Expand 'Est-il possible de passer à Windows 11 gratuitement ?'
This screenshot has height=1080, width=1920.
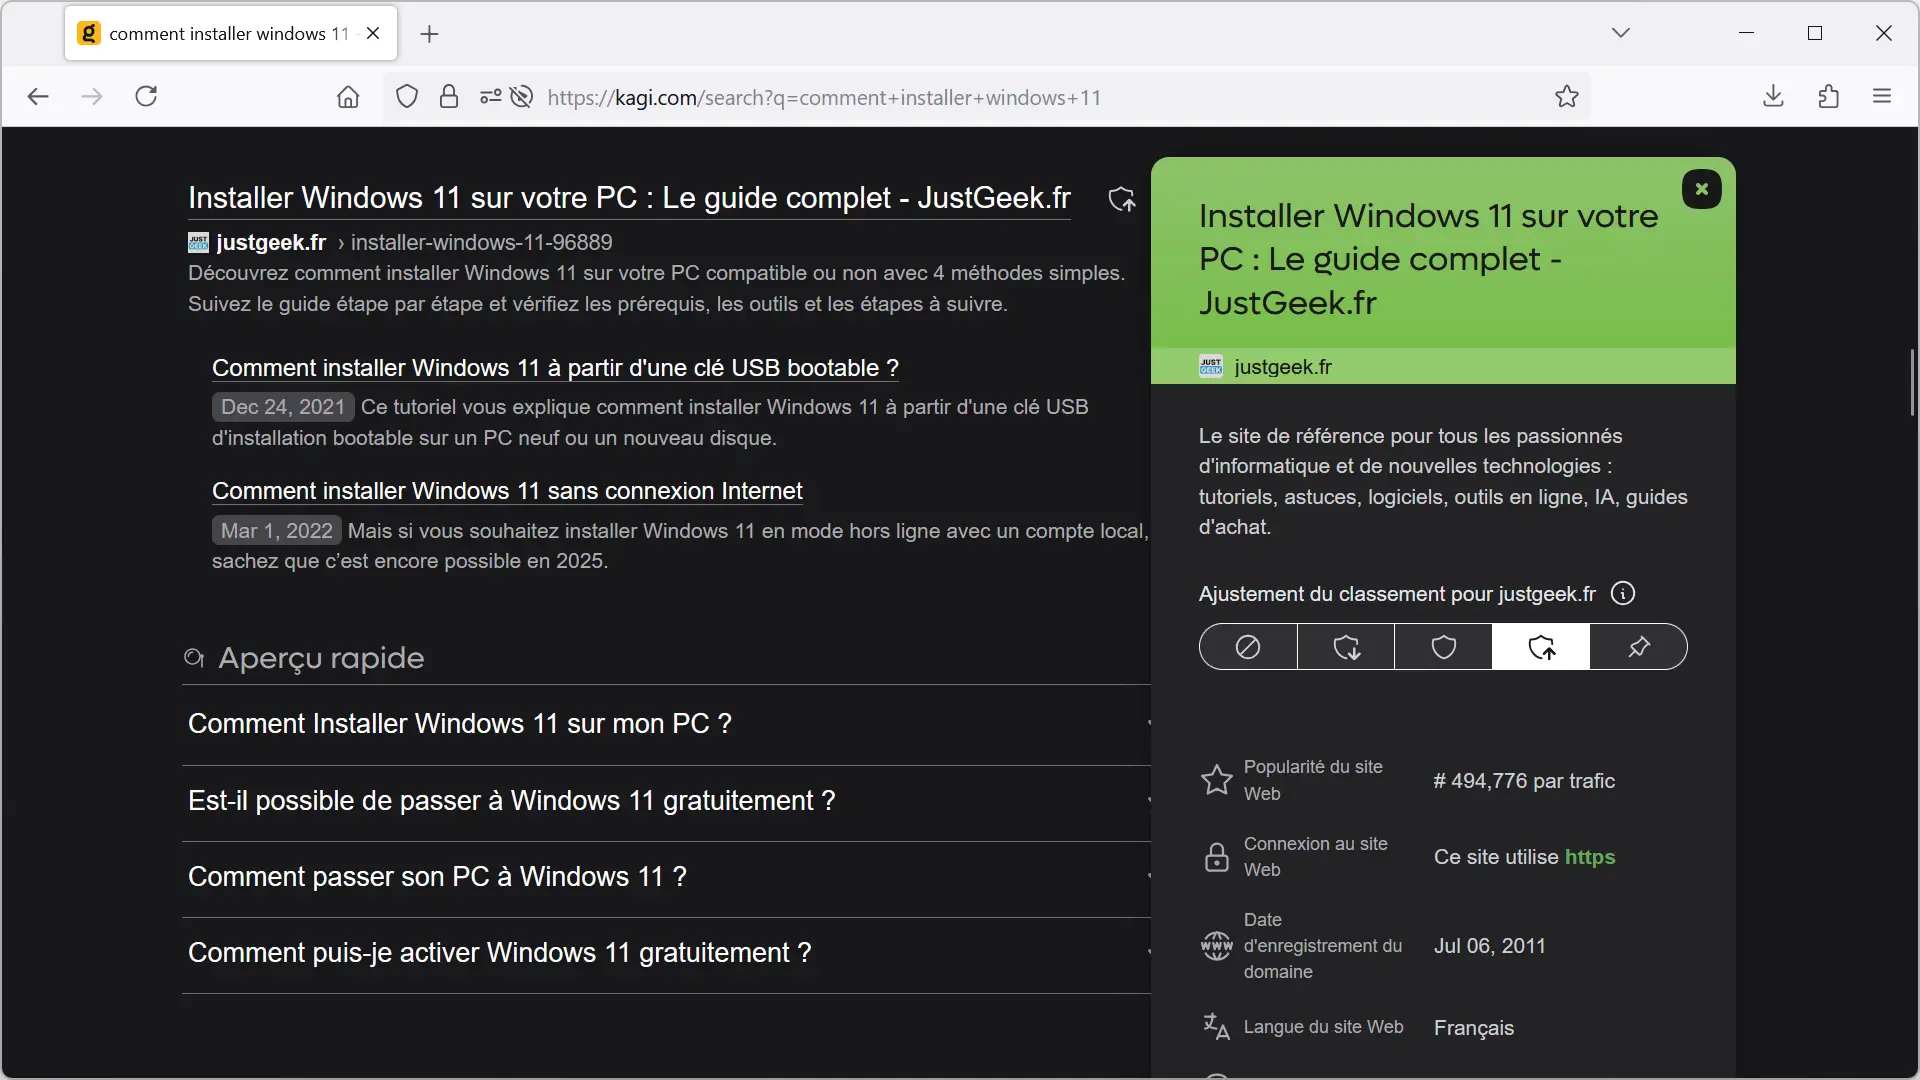click(666, 801)
